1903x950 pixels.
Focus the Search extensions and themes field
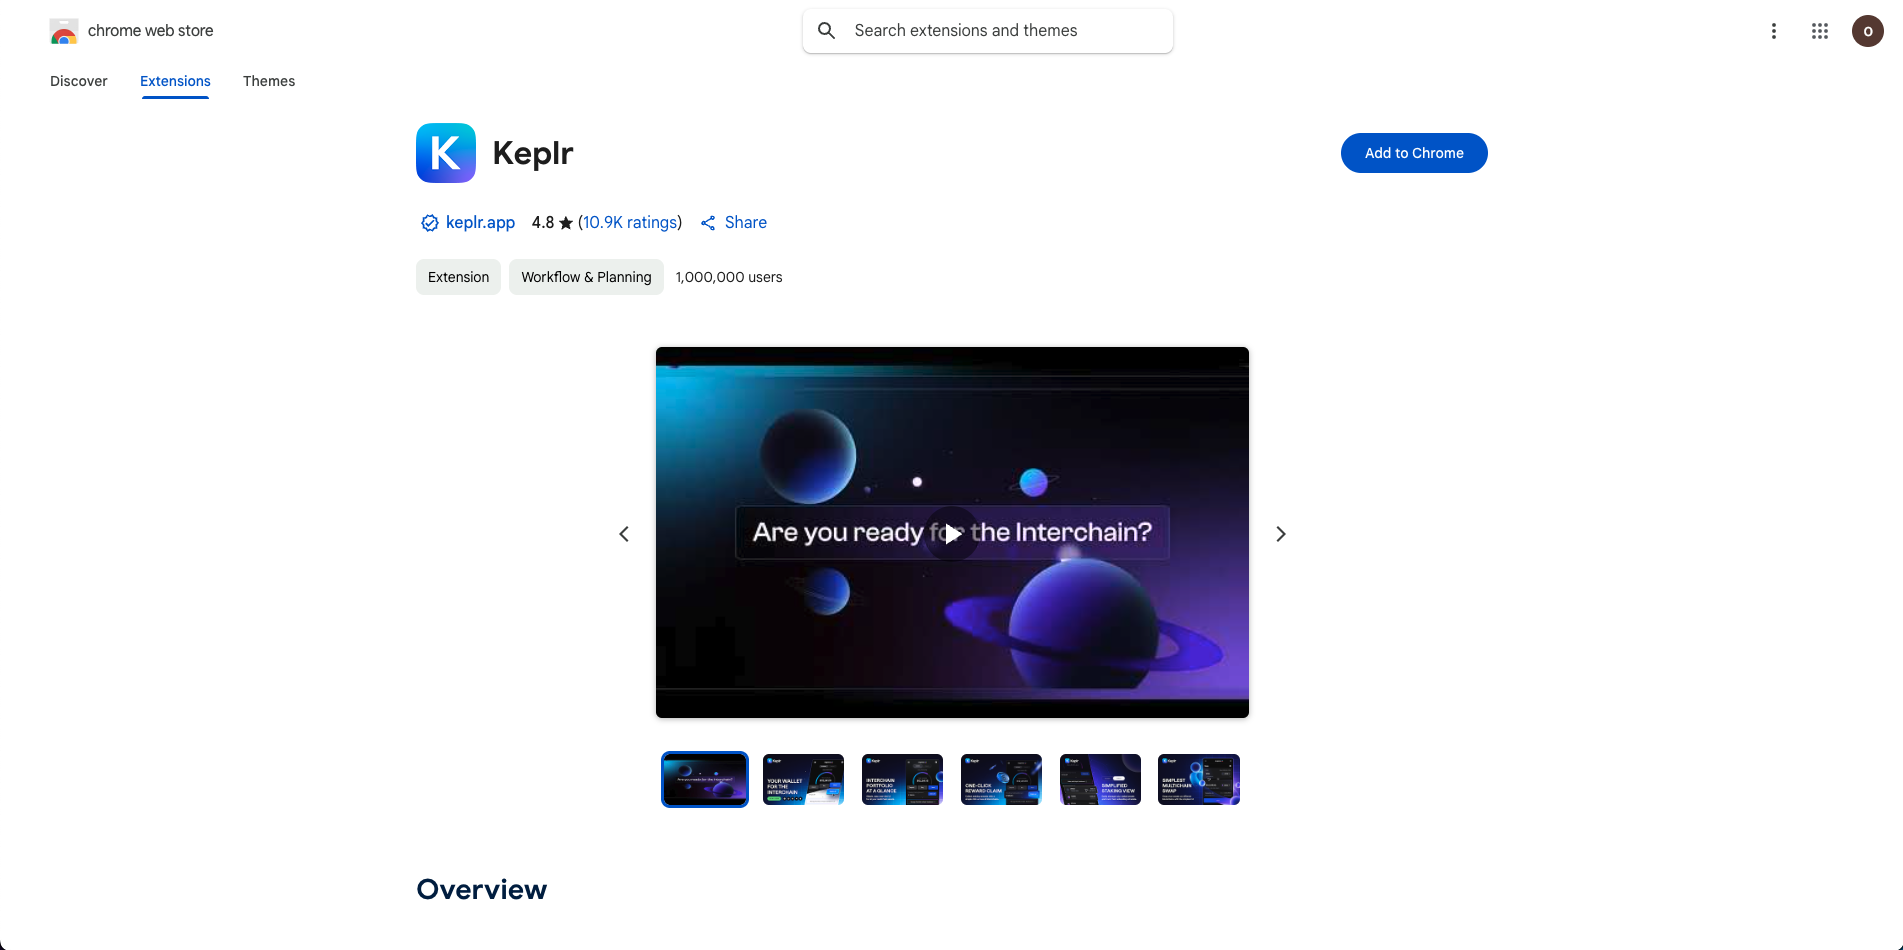click(x=987, y=31)
